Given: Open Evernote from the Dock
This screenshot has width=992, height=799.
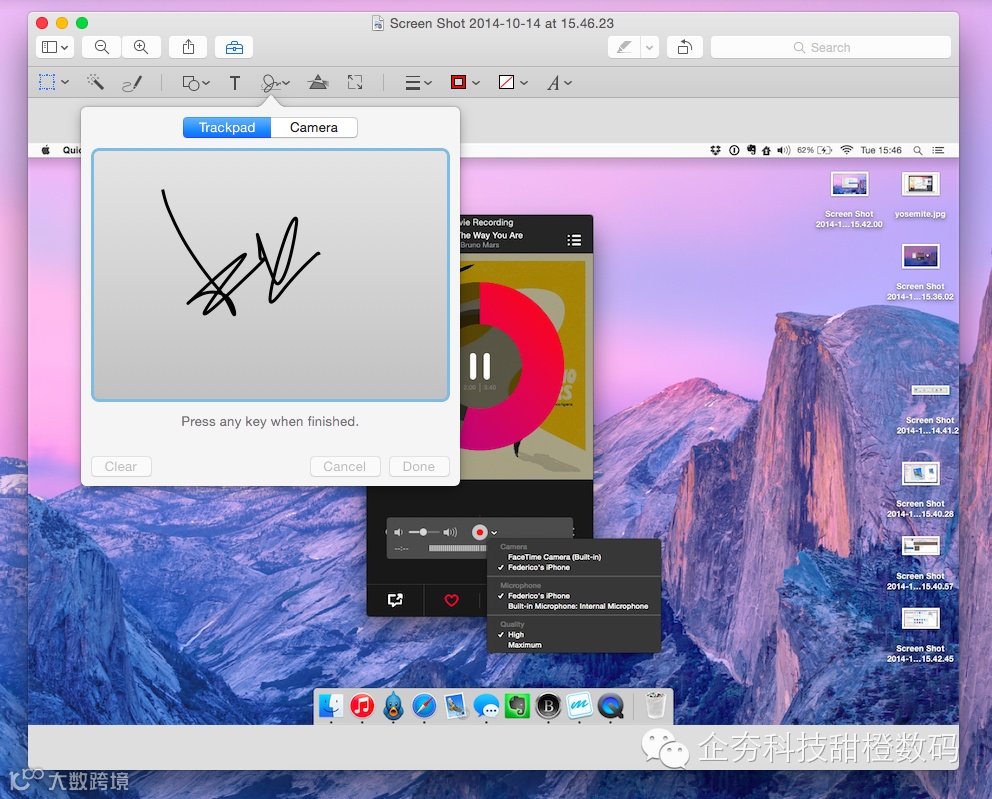Looking at the screenshot, I should pyautogui.click(x=517, y=706).
